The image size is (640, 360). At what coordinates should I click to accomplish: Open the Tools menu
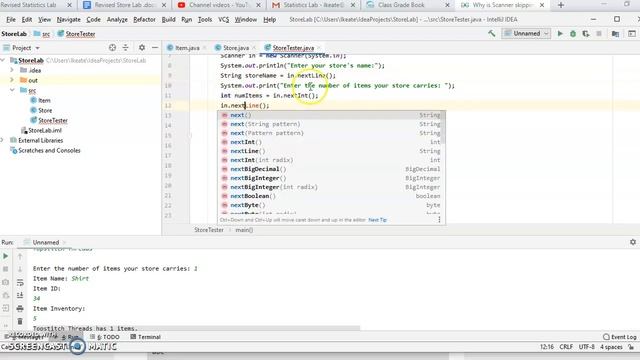tap(204, 20)
